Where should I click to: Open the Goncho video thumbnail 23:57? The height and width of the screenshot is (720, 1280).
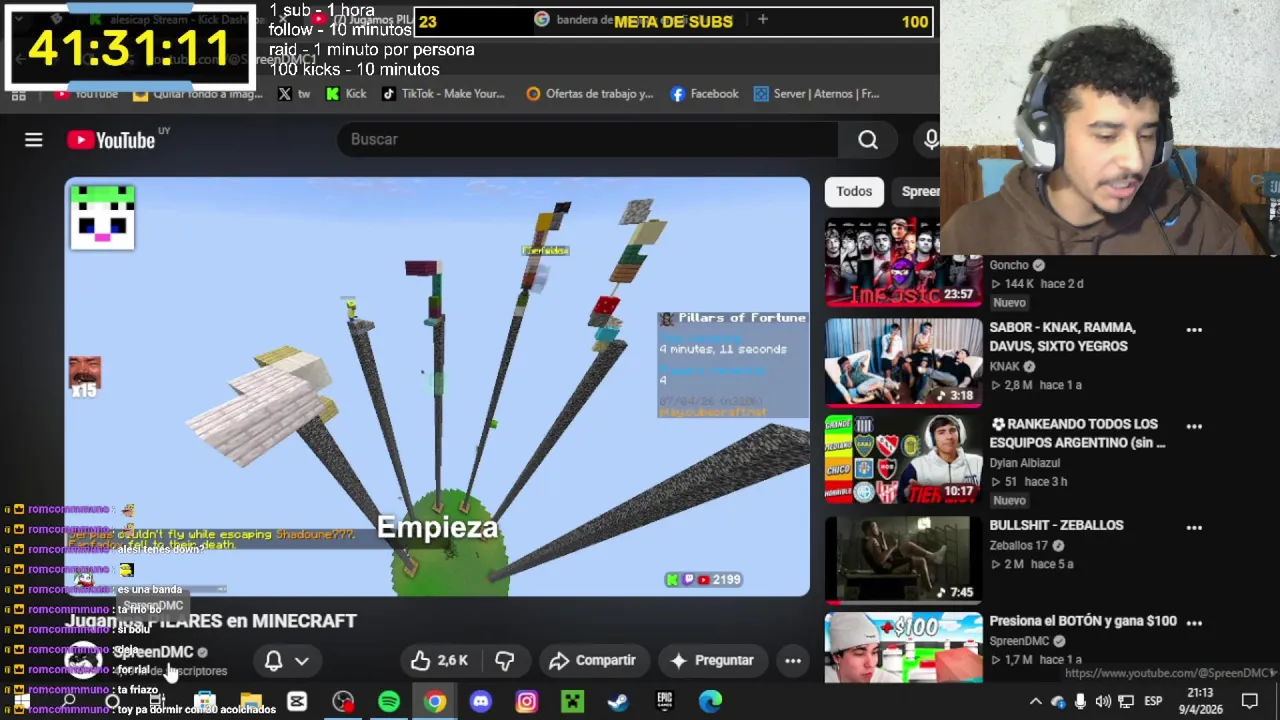pyautogui.click(x=903, y=263)
